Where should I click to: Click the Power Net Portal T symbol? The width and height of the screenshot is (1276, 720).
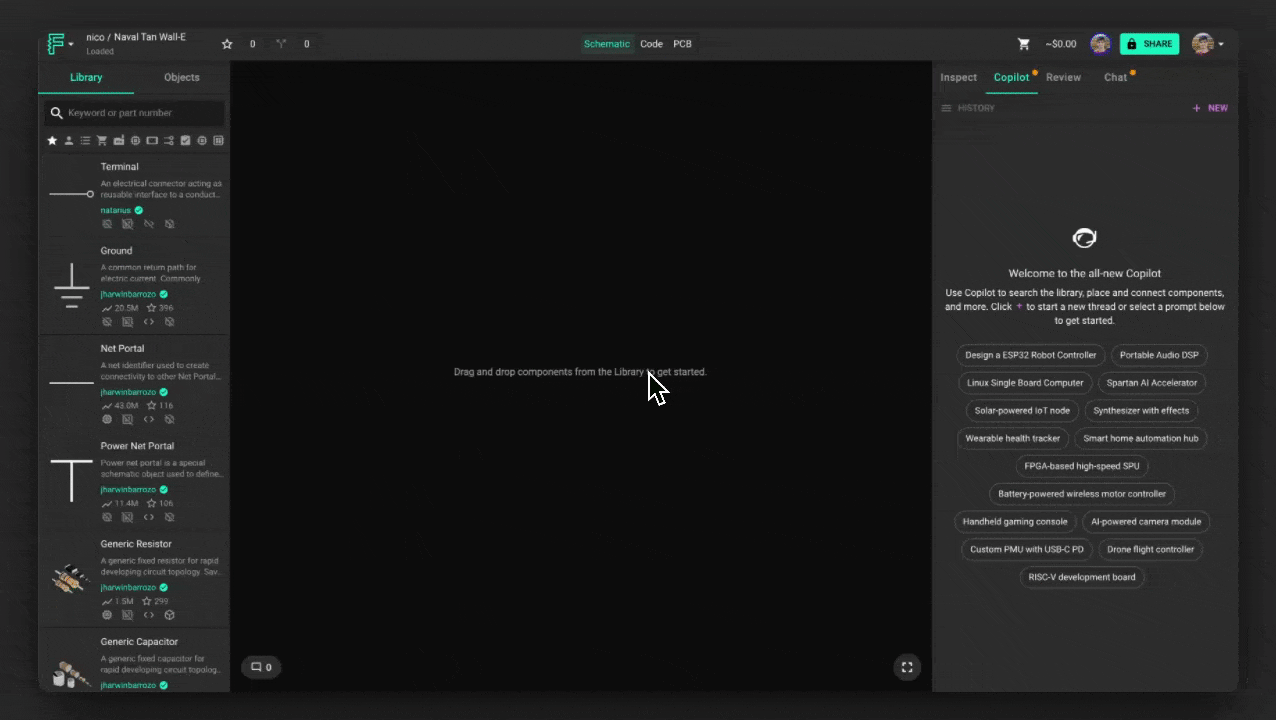pos(71,481)
